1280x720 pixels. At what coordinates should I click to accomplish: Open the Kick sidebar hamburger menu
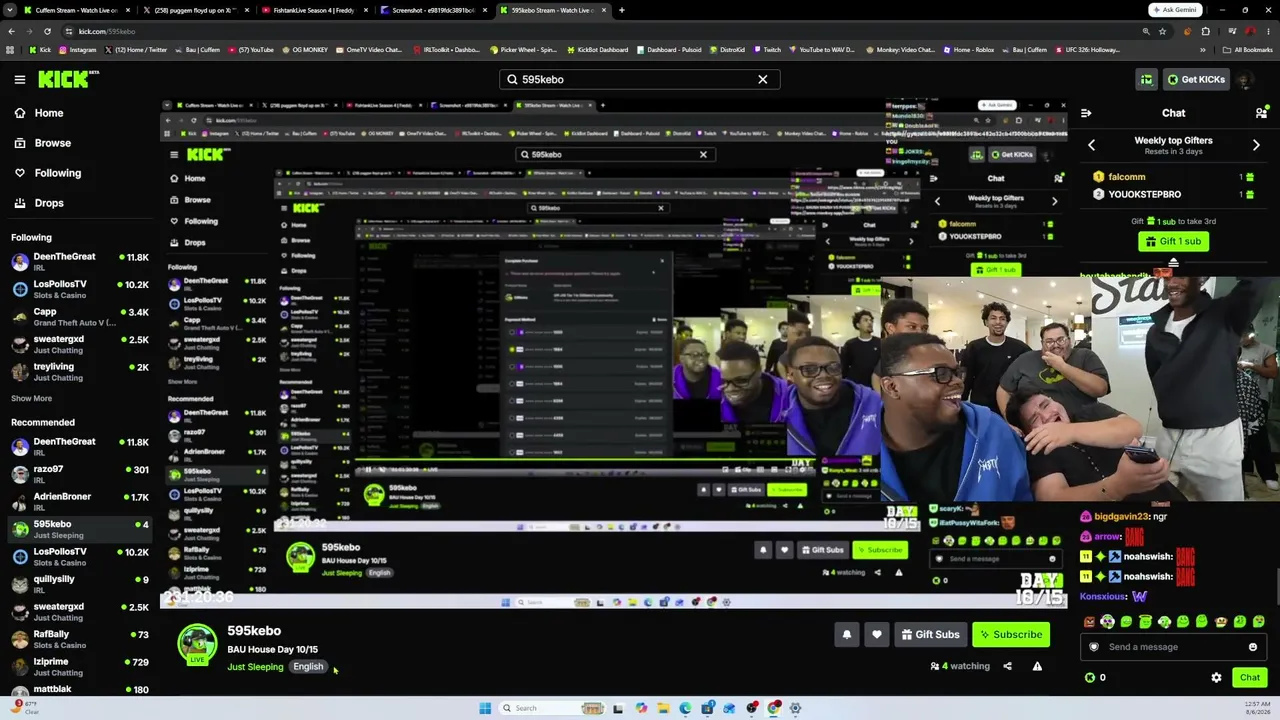19,79
